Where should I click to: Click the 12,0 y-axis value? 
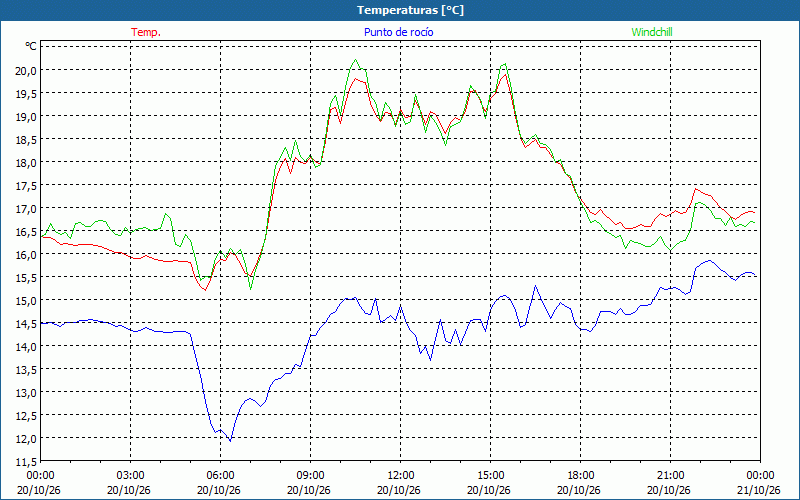27,438
